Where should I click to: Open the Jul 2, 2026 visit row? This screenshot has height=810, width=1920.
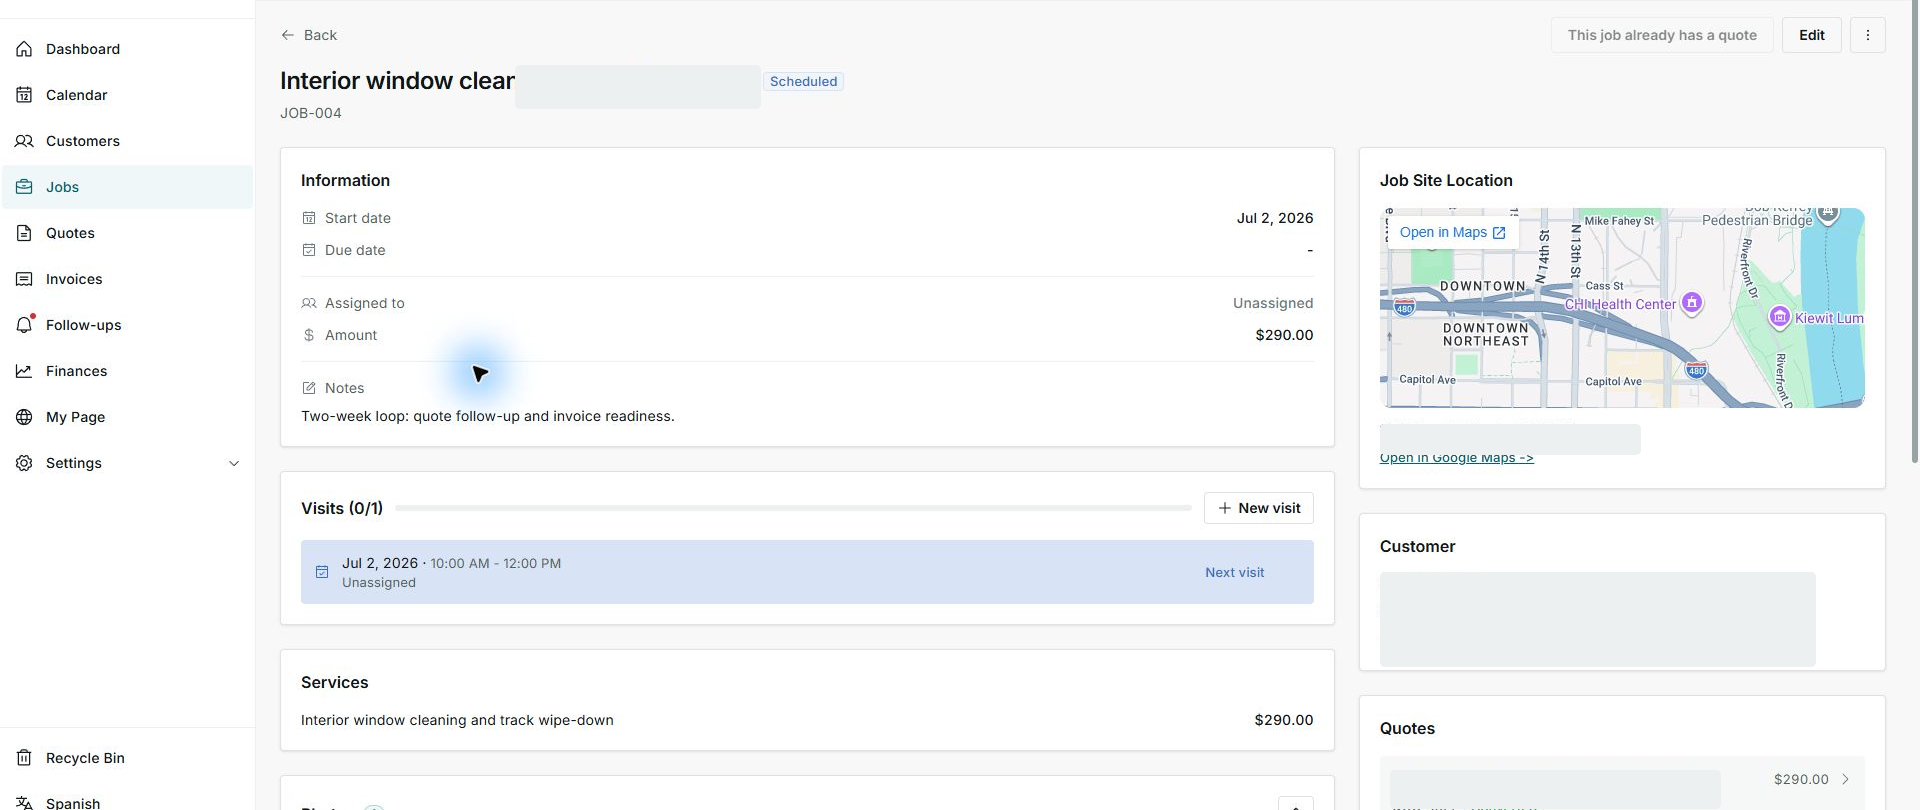click(807, 572)
